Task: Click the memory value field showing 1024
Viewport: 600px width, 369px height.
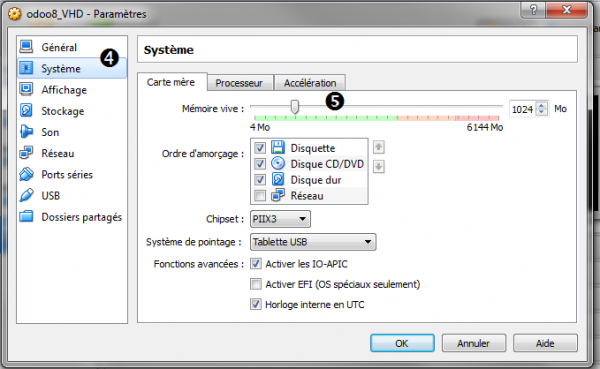Action: (523, 109)
